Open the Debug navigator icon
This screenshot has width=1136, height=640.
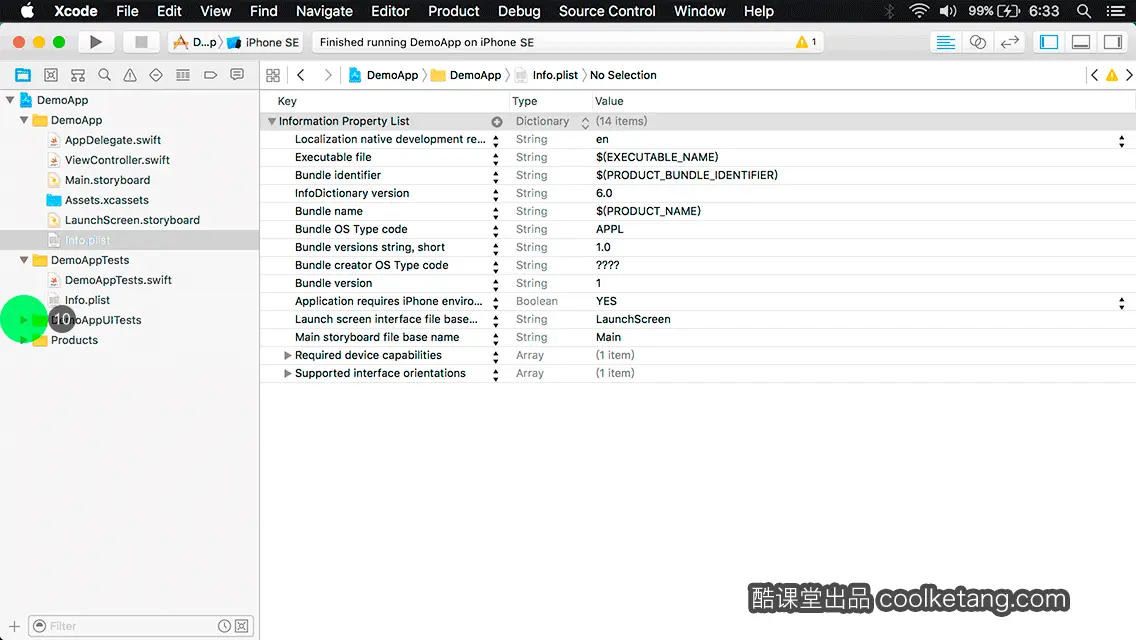tap(183, 75)
